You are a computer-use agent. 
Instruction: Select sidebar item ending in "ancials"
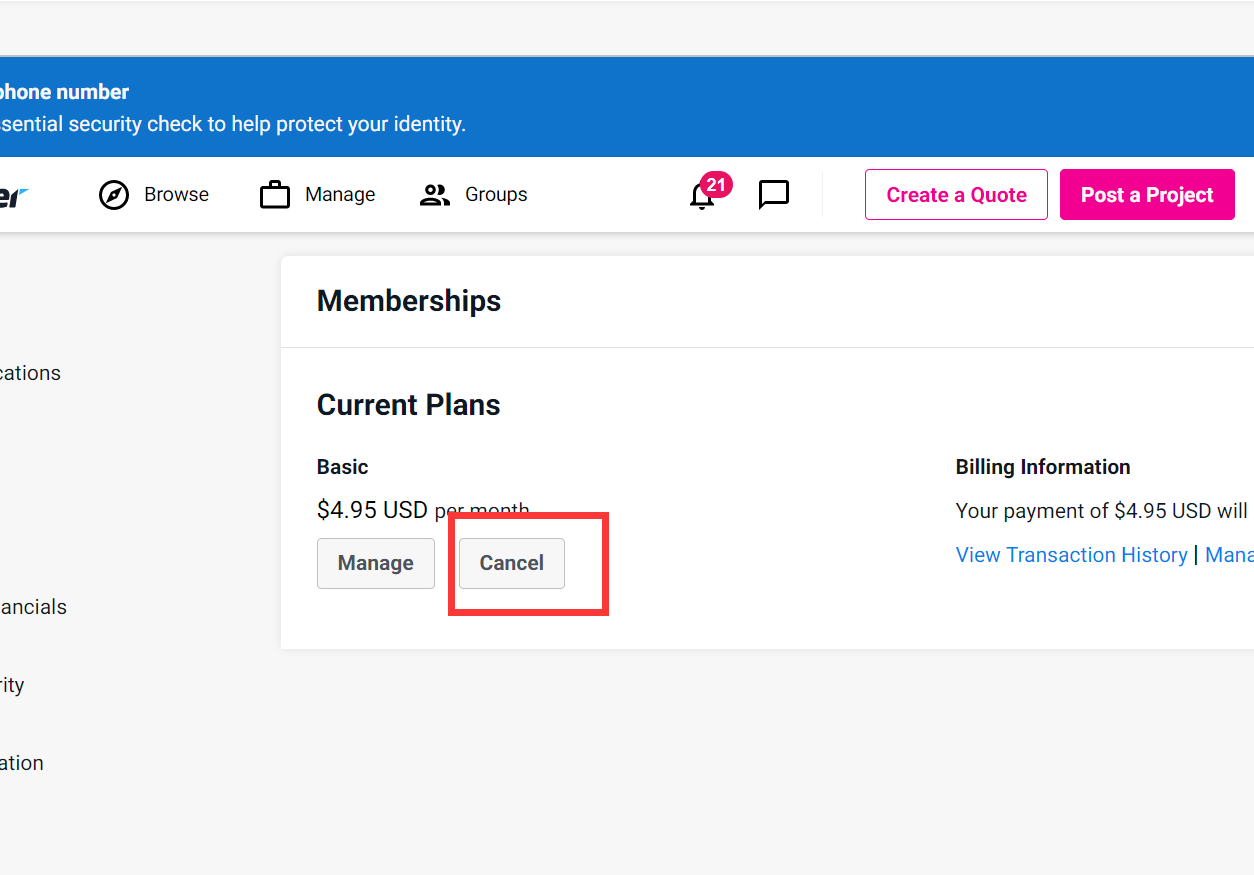point(33,607)
